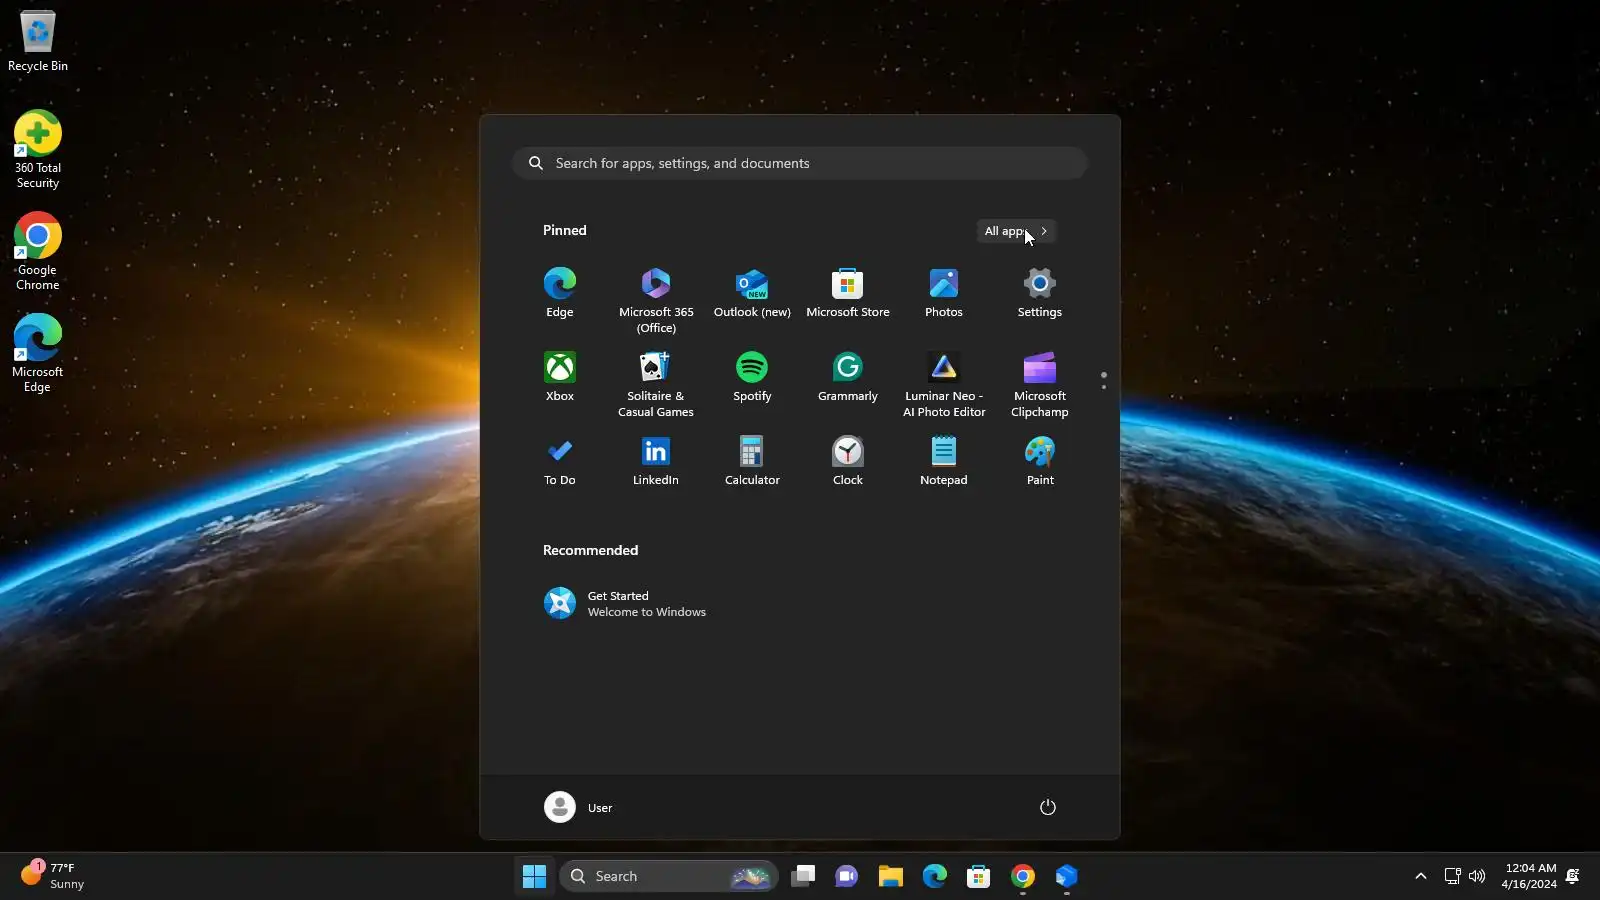Open Microsoft Edge on the taskbar
This screenshot has height=900, width=1600.
coord(935,876)
